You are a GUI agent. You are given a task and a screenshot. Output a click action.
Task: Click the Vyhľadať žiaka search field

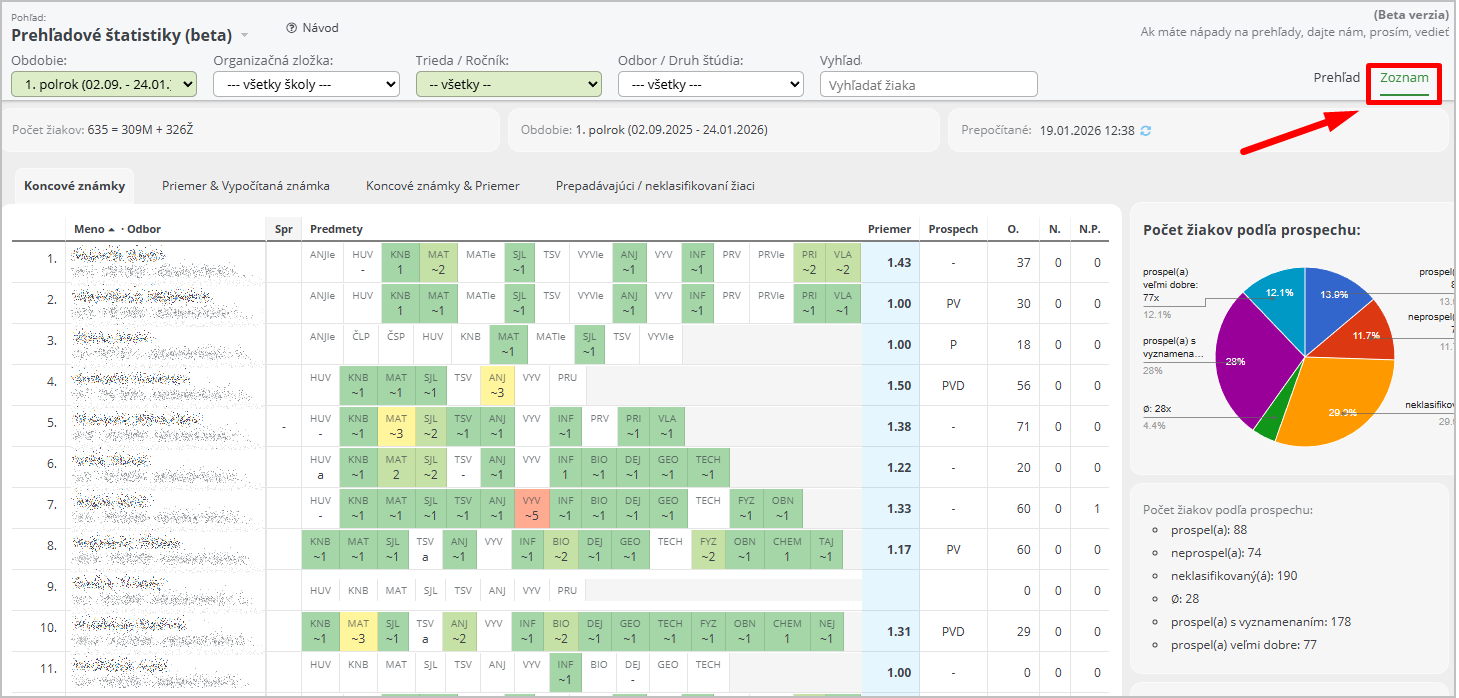pyautogui.click(x=928, y=85)
